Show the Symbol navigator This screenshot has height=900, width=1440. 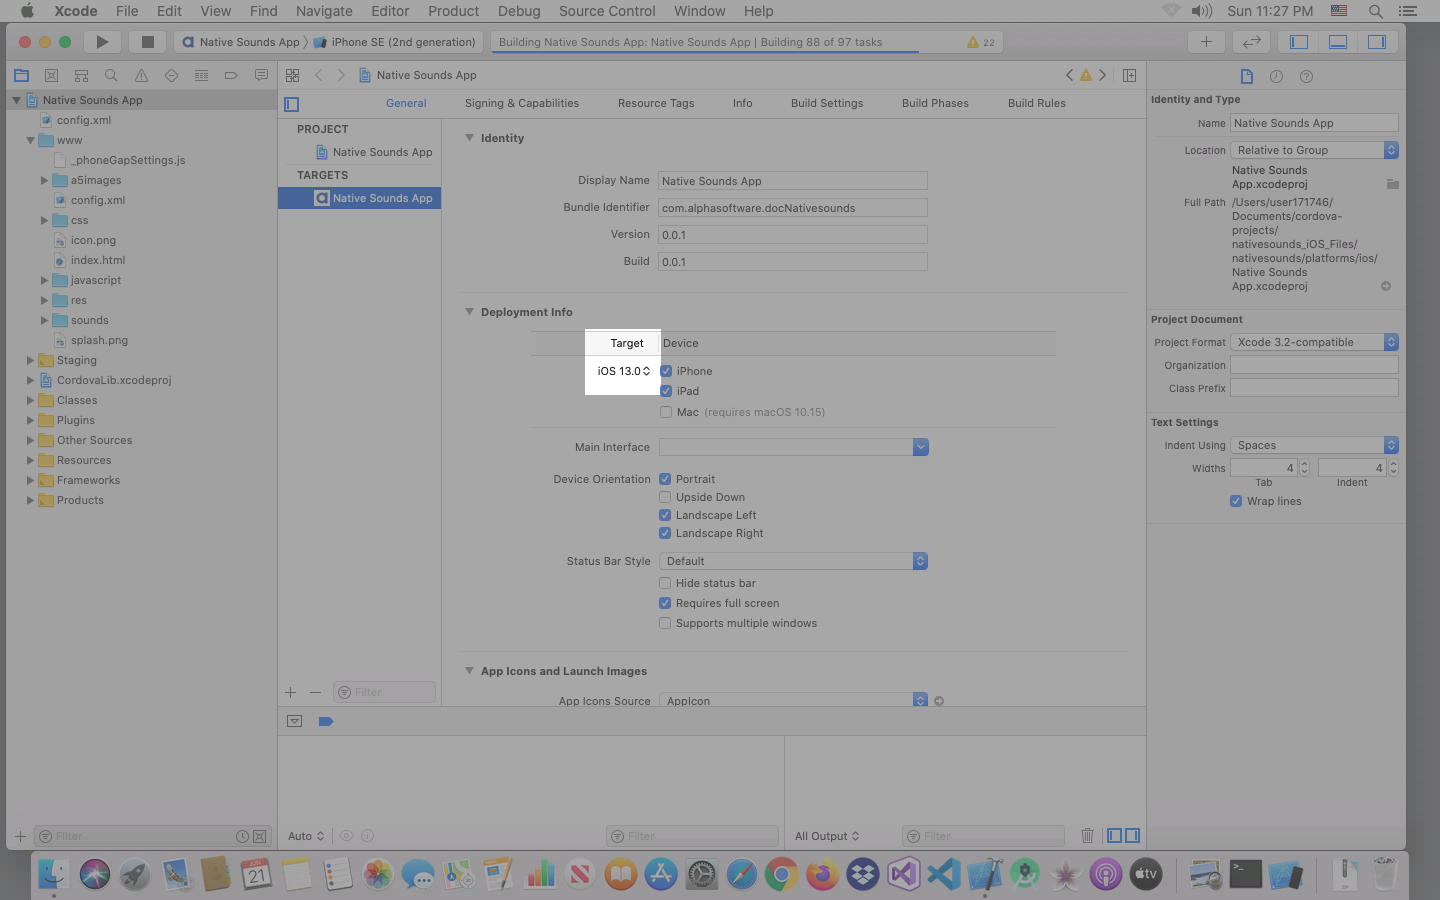(81, 75)
